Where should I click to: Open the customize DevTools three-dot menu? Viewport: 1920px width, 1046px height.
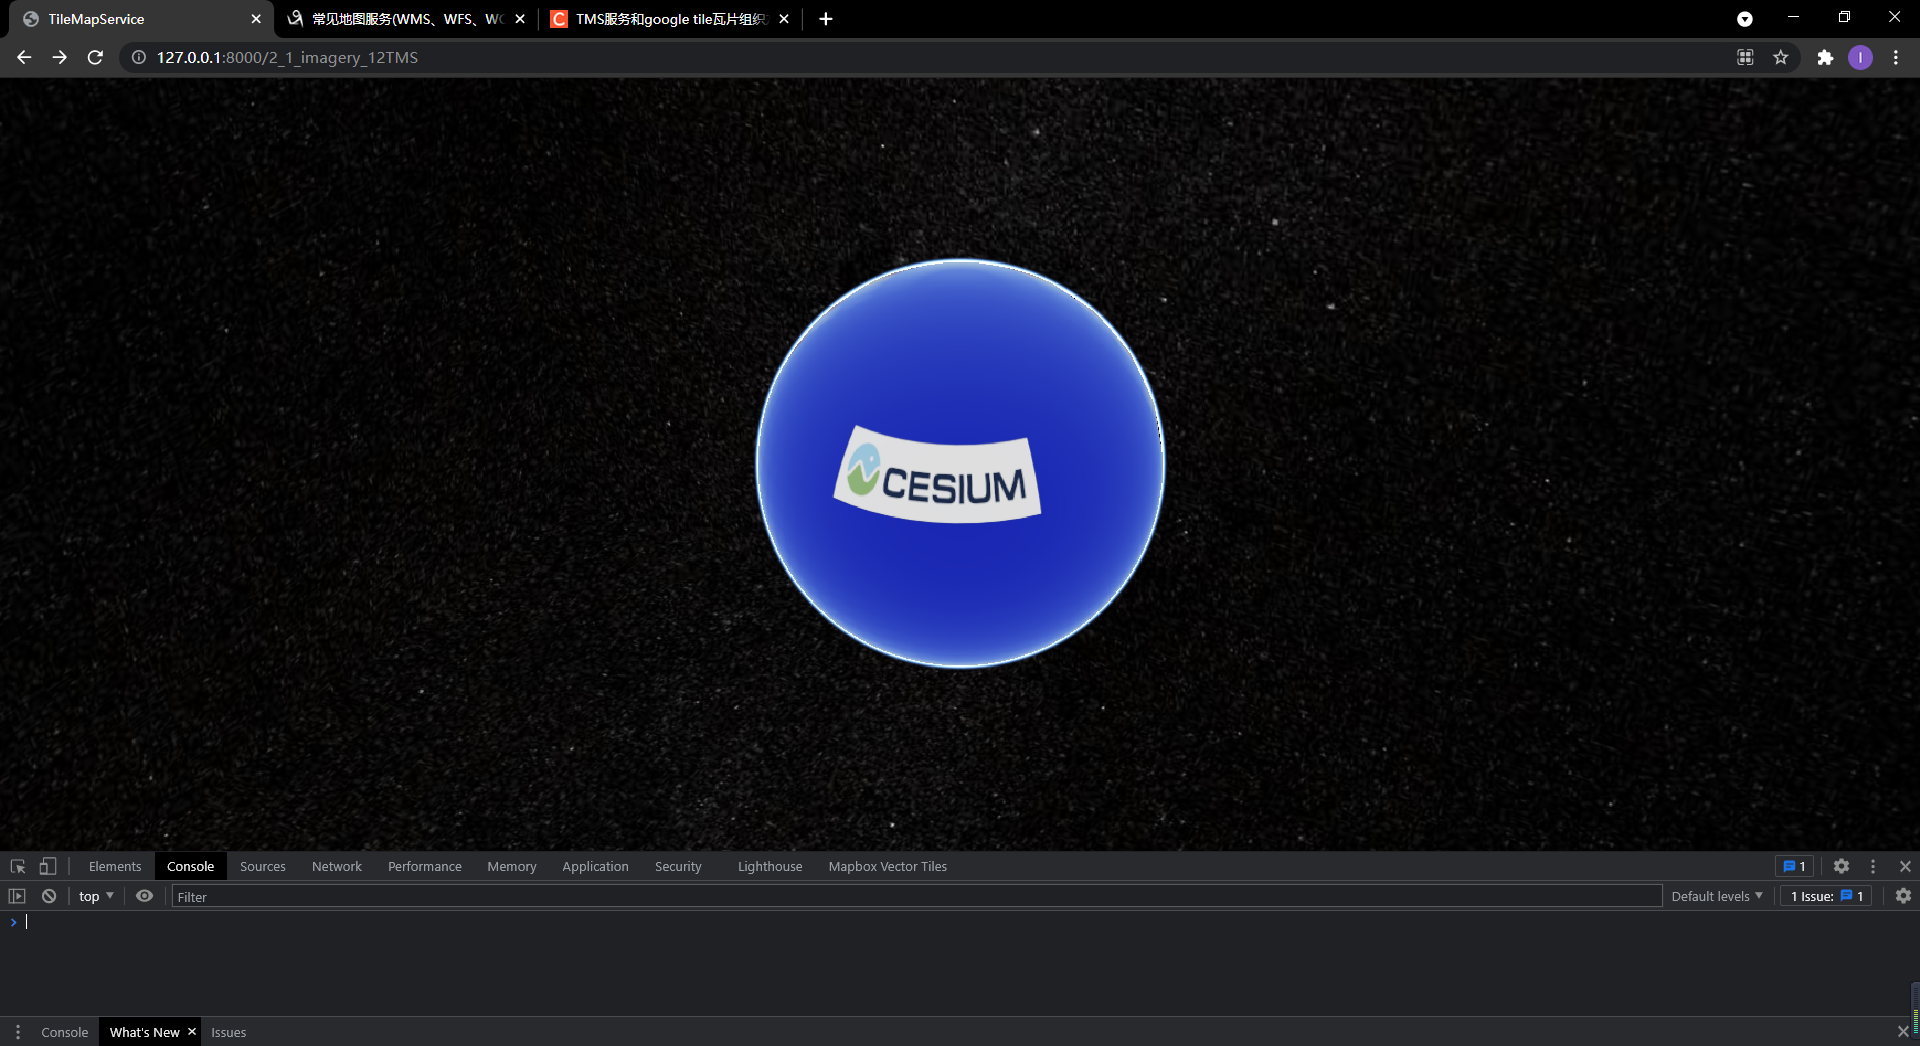pyautogui.click(x=1873, y=867)
